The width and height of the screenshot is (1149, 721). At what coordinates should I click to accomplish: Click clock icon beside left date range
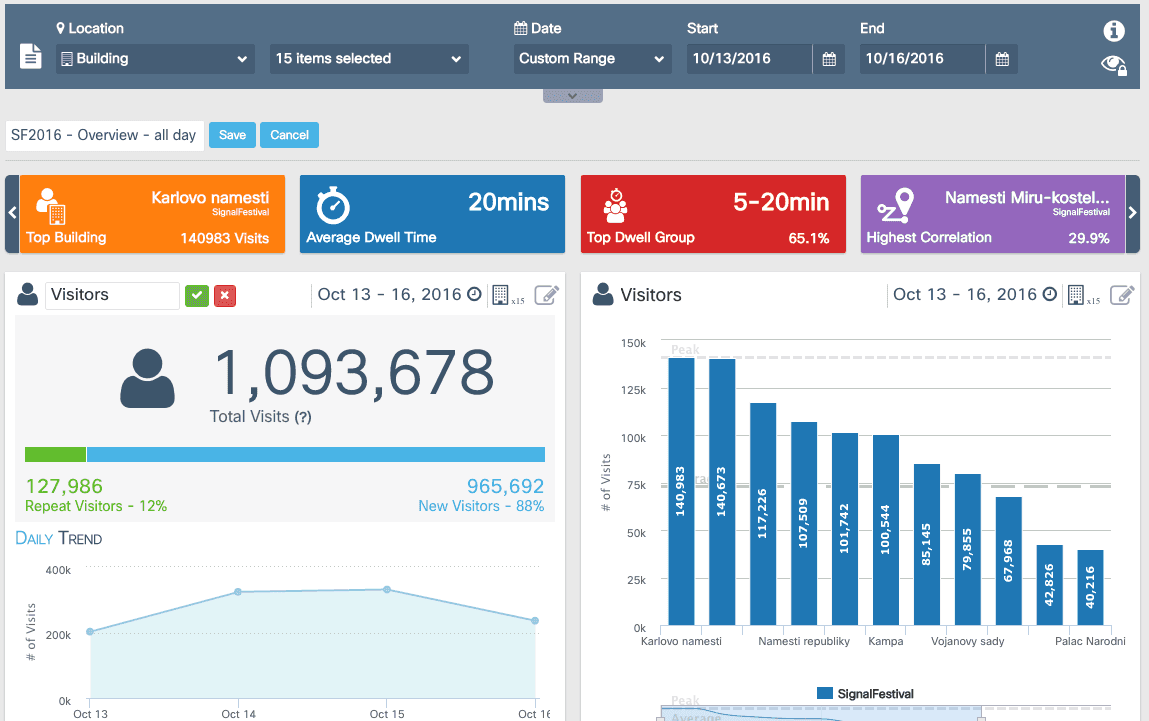pos(474,295)
